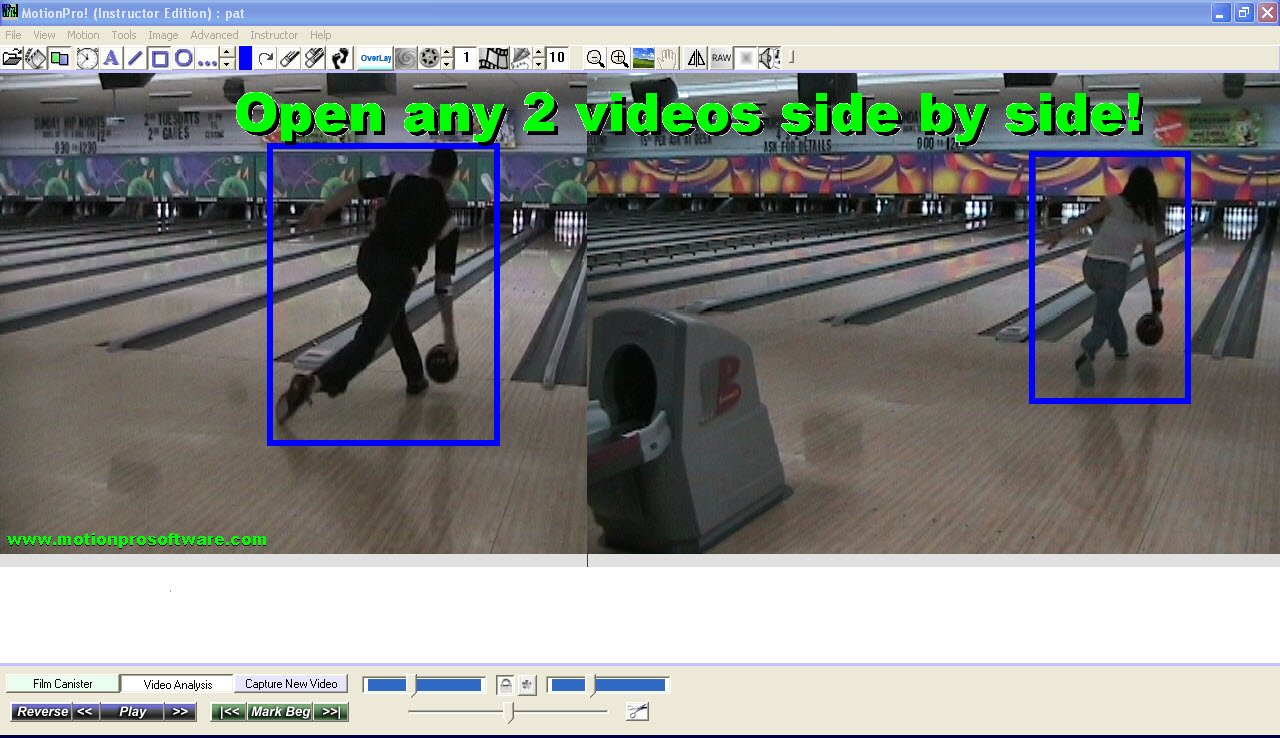Click the Capture New Video button

click(291, 683)
